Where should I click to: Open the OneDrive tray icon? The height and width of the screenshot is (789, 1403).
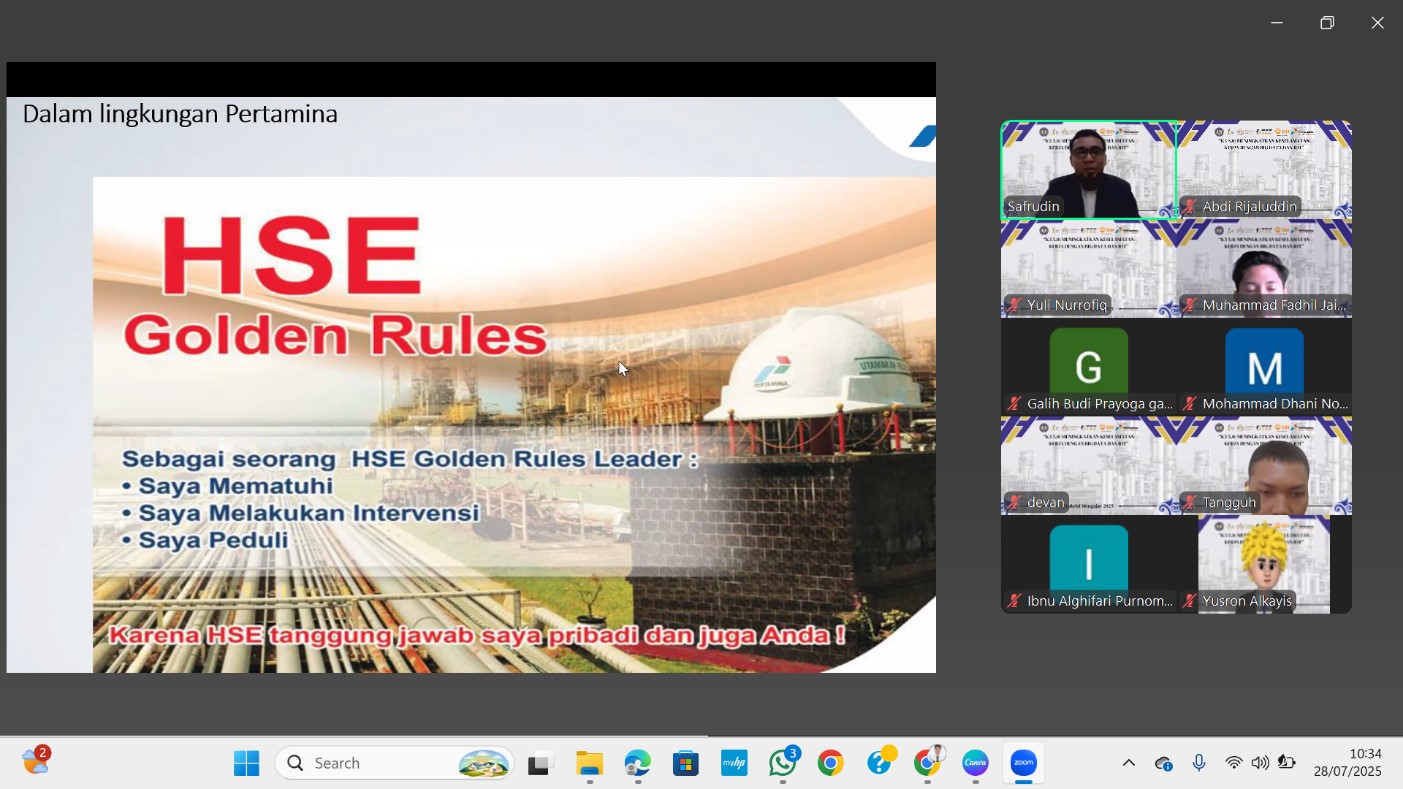pyautogui.click(x=1163, y=763)
